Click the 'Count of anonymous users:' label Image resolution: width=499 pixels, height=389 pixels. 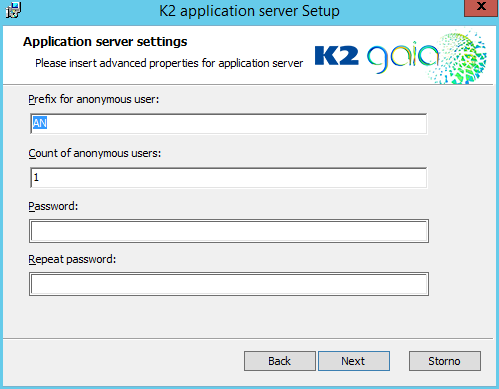(95, 153)
